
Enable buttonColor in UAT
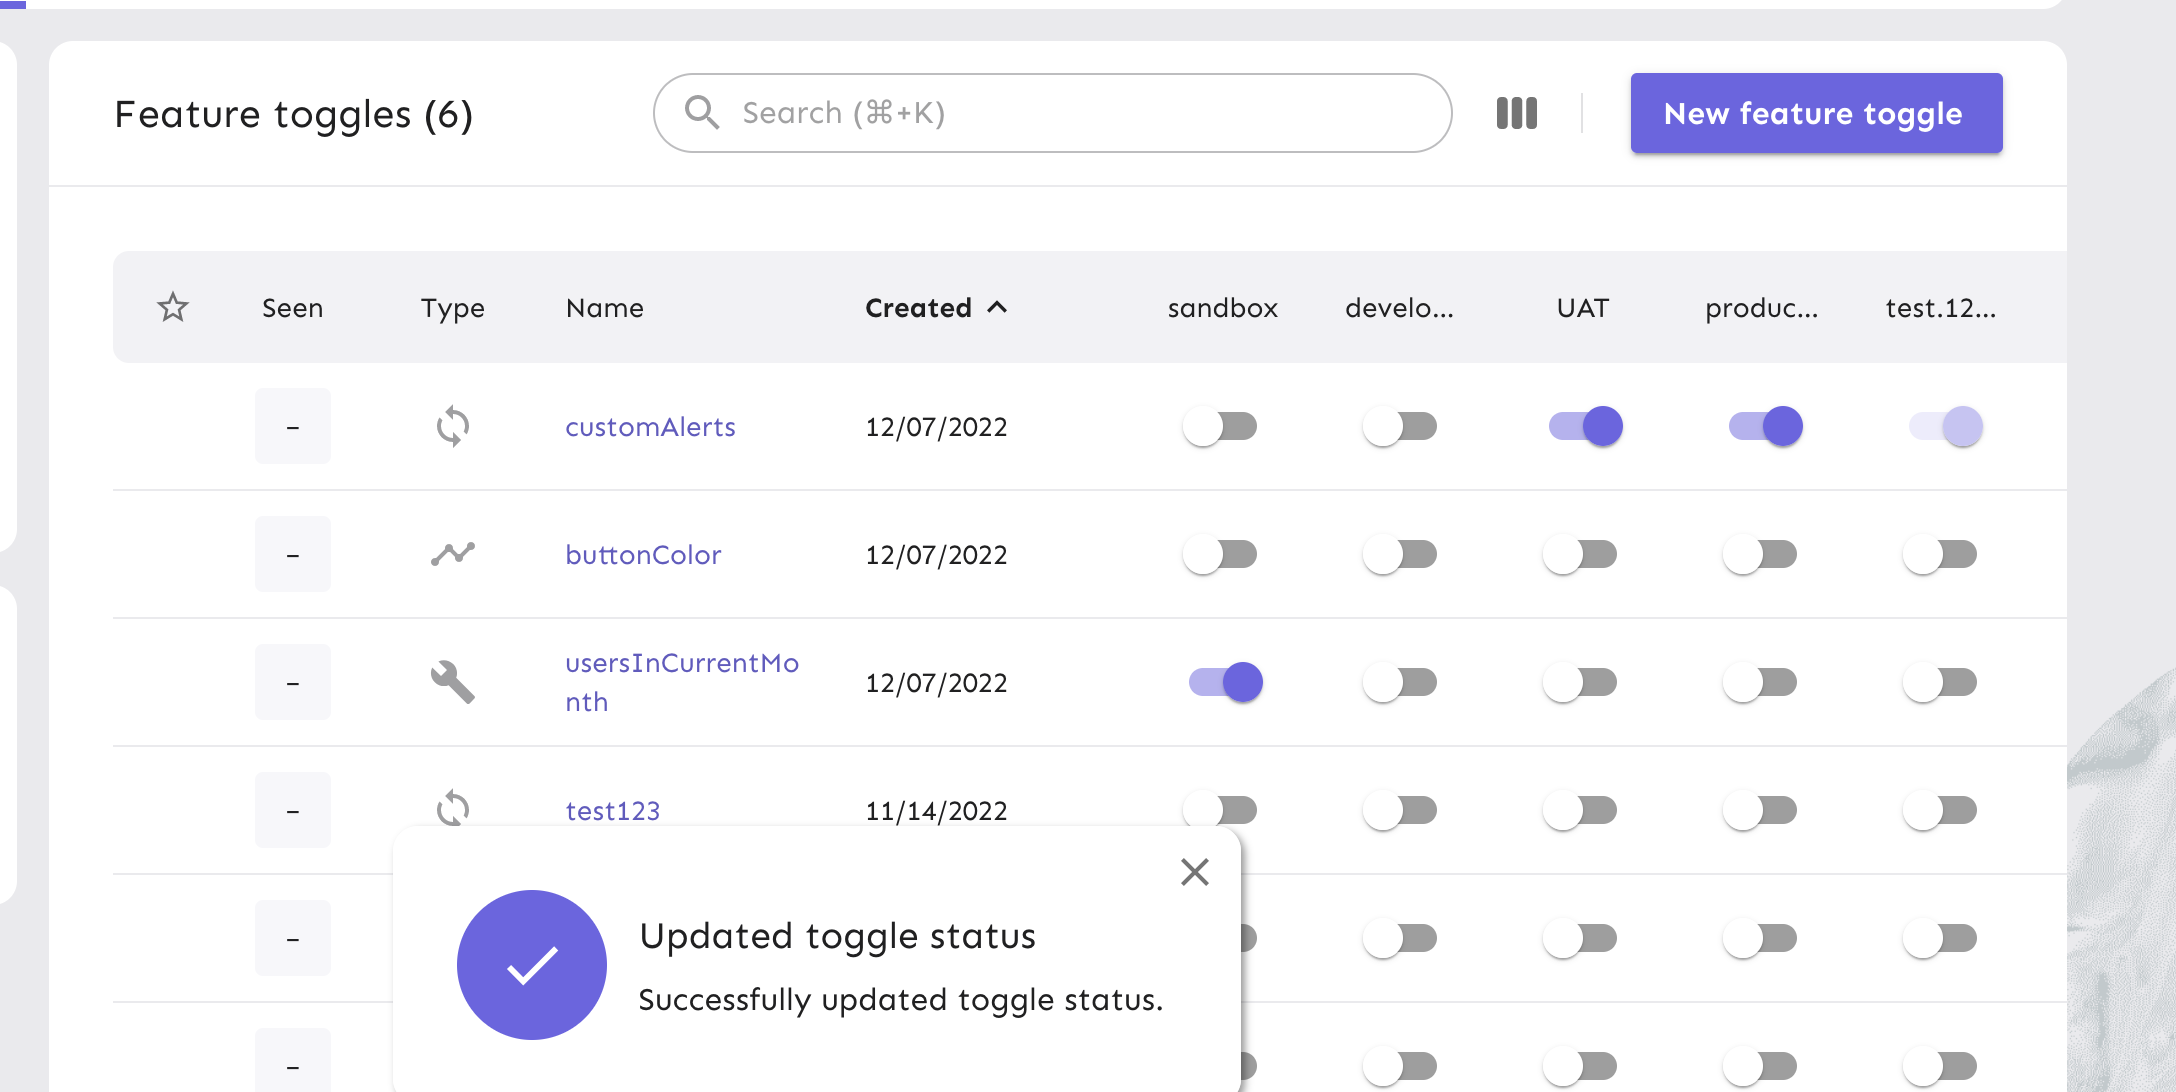[x=1580, y=554]
